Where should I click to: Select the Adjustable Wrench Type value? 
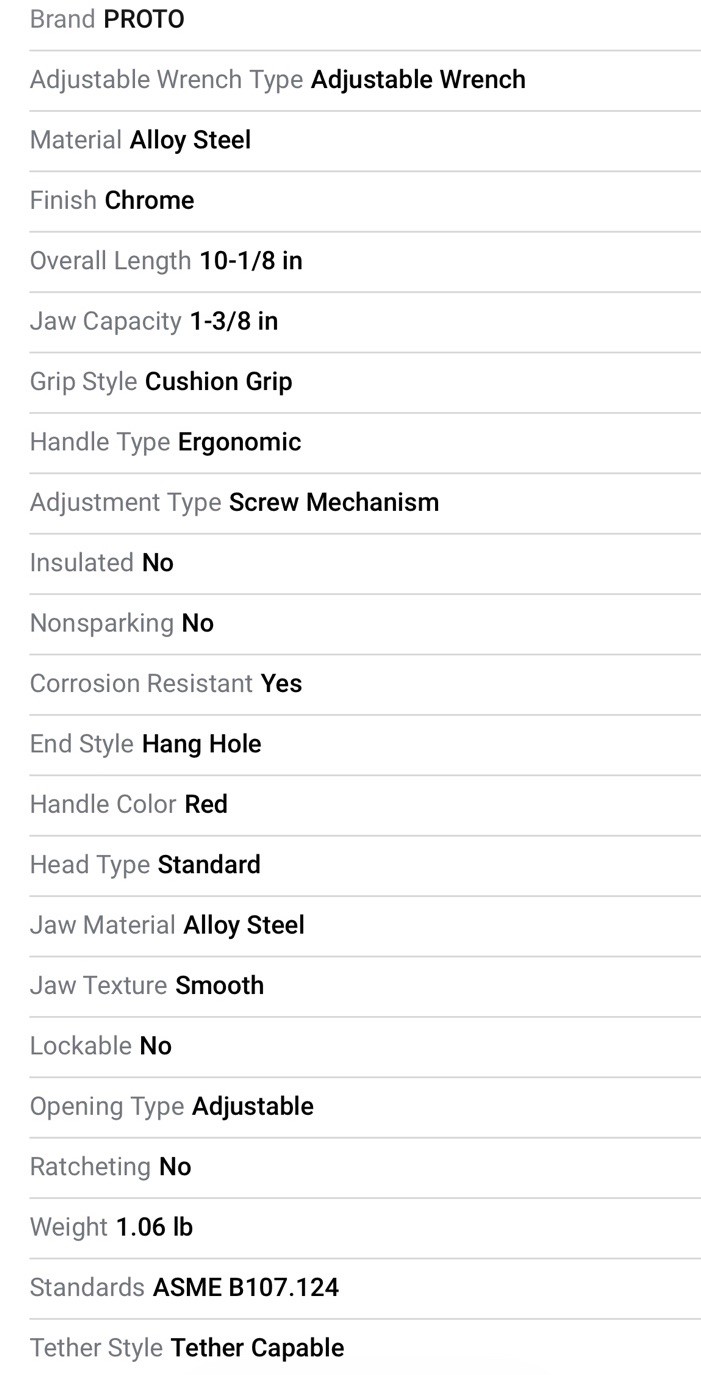tap(417, 80)
